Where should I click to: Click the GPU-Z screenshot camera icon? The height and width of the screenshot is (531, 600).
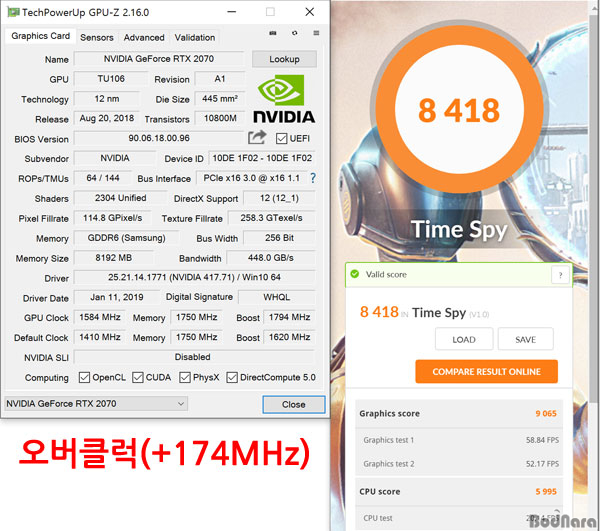(272, 33)
